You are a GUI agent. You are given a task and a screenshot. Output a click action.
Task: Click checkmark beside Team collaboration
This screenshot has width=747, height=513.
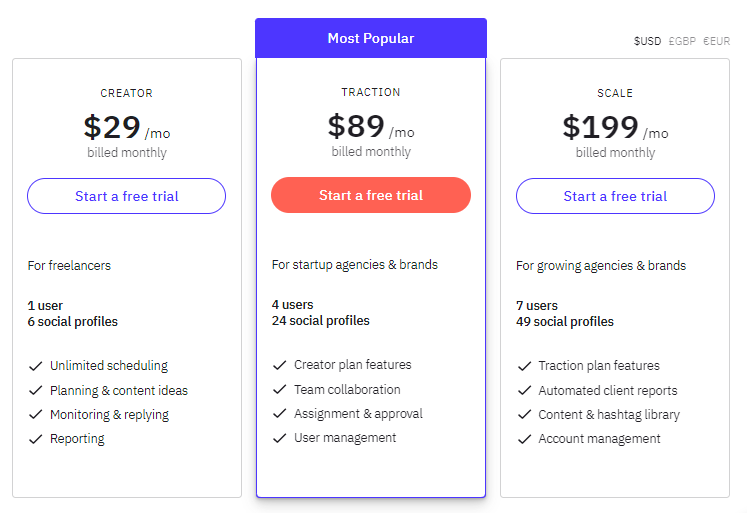(x=280, y=389)
